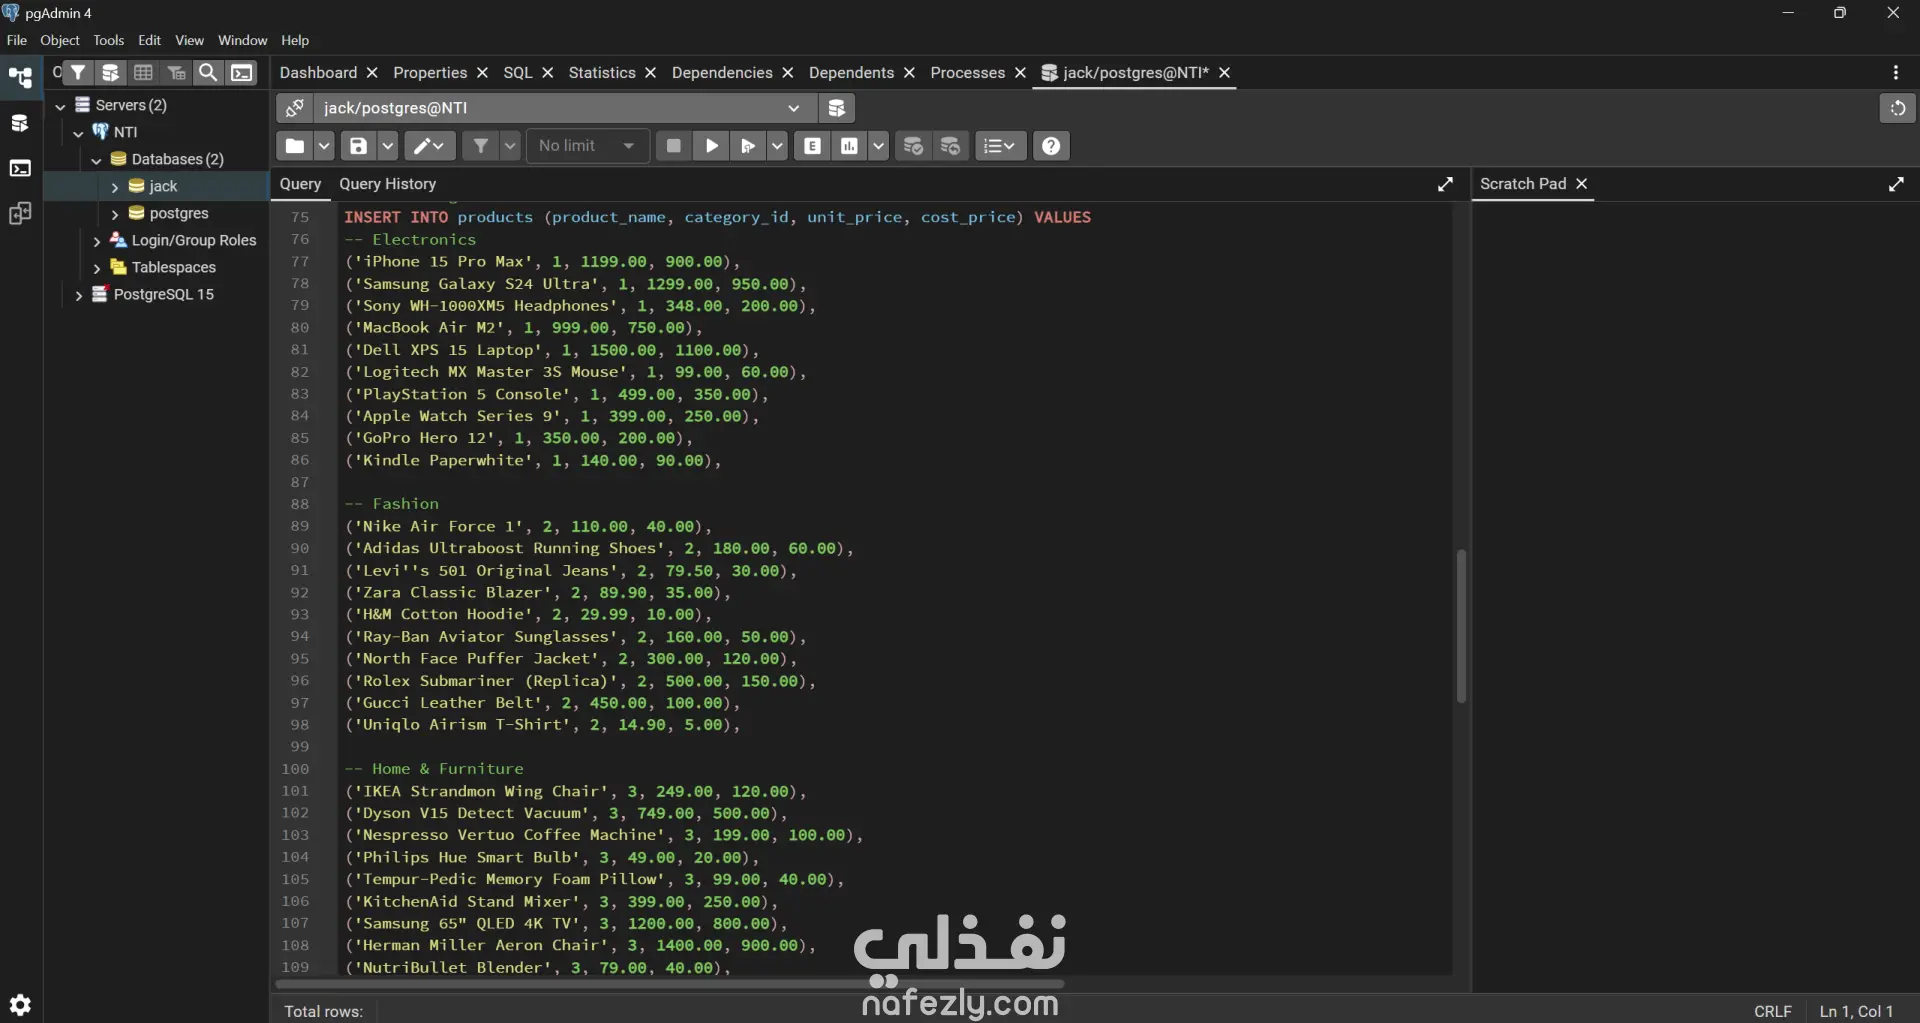Screen dimensions: 1920x1023
Task: Expand the Login/Group Roles node
Action: (x=97, y=240)
